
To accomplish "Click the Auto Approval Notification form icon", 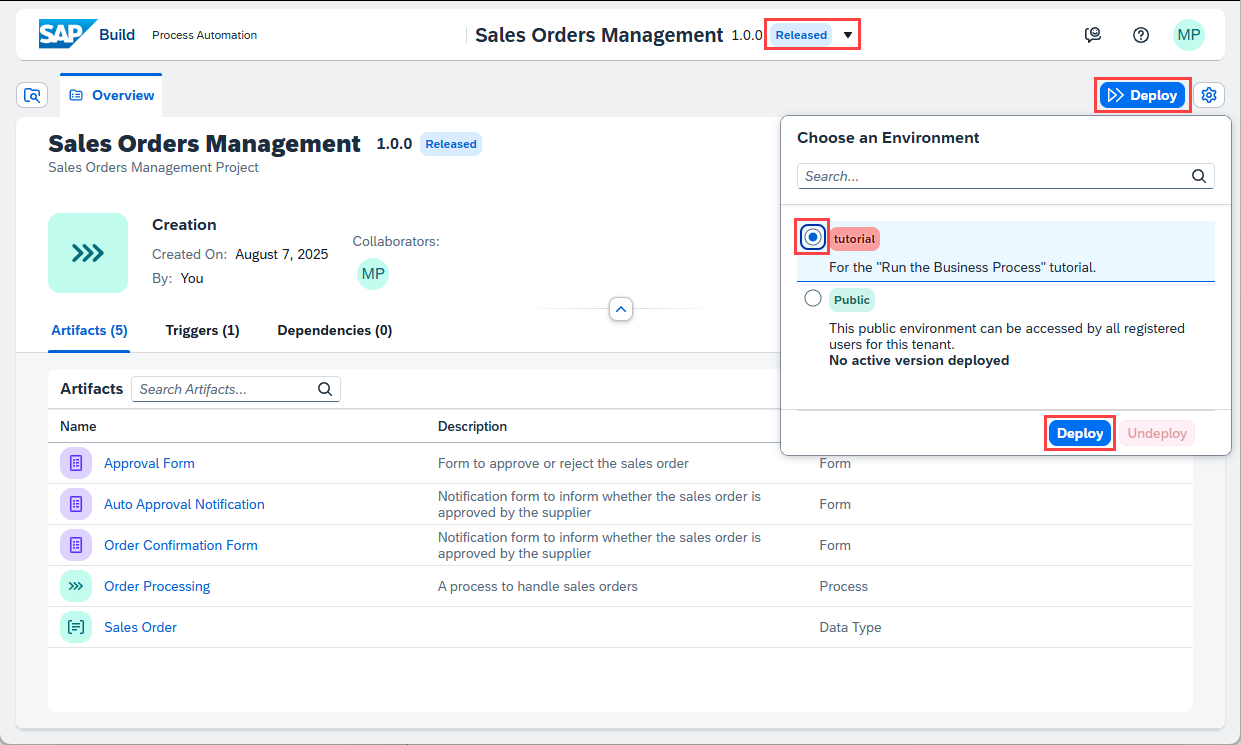I will [x=76, y=504].
